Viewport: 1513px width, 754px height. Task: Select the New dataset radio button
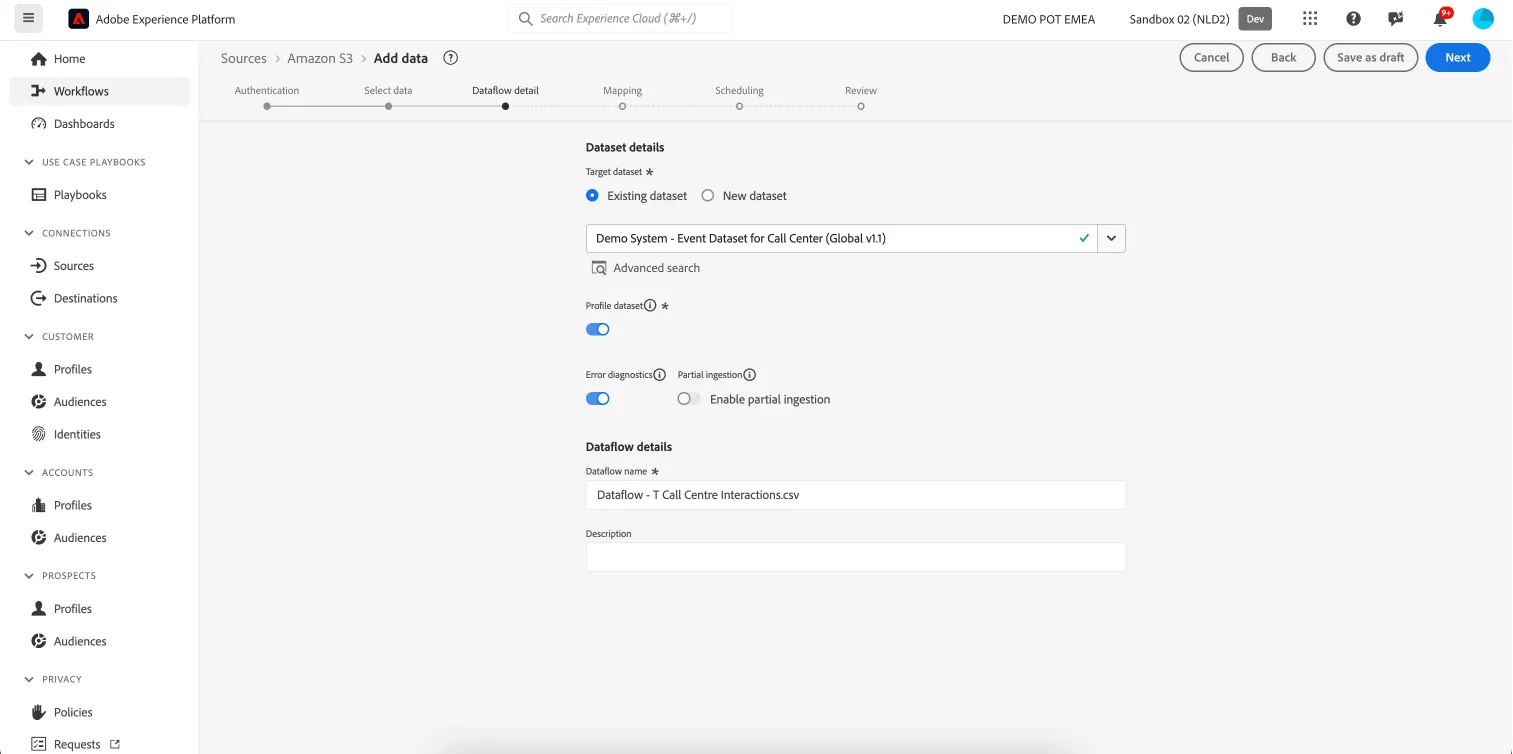pos(708,196)
